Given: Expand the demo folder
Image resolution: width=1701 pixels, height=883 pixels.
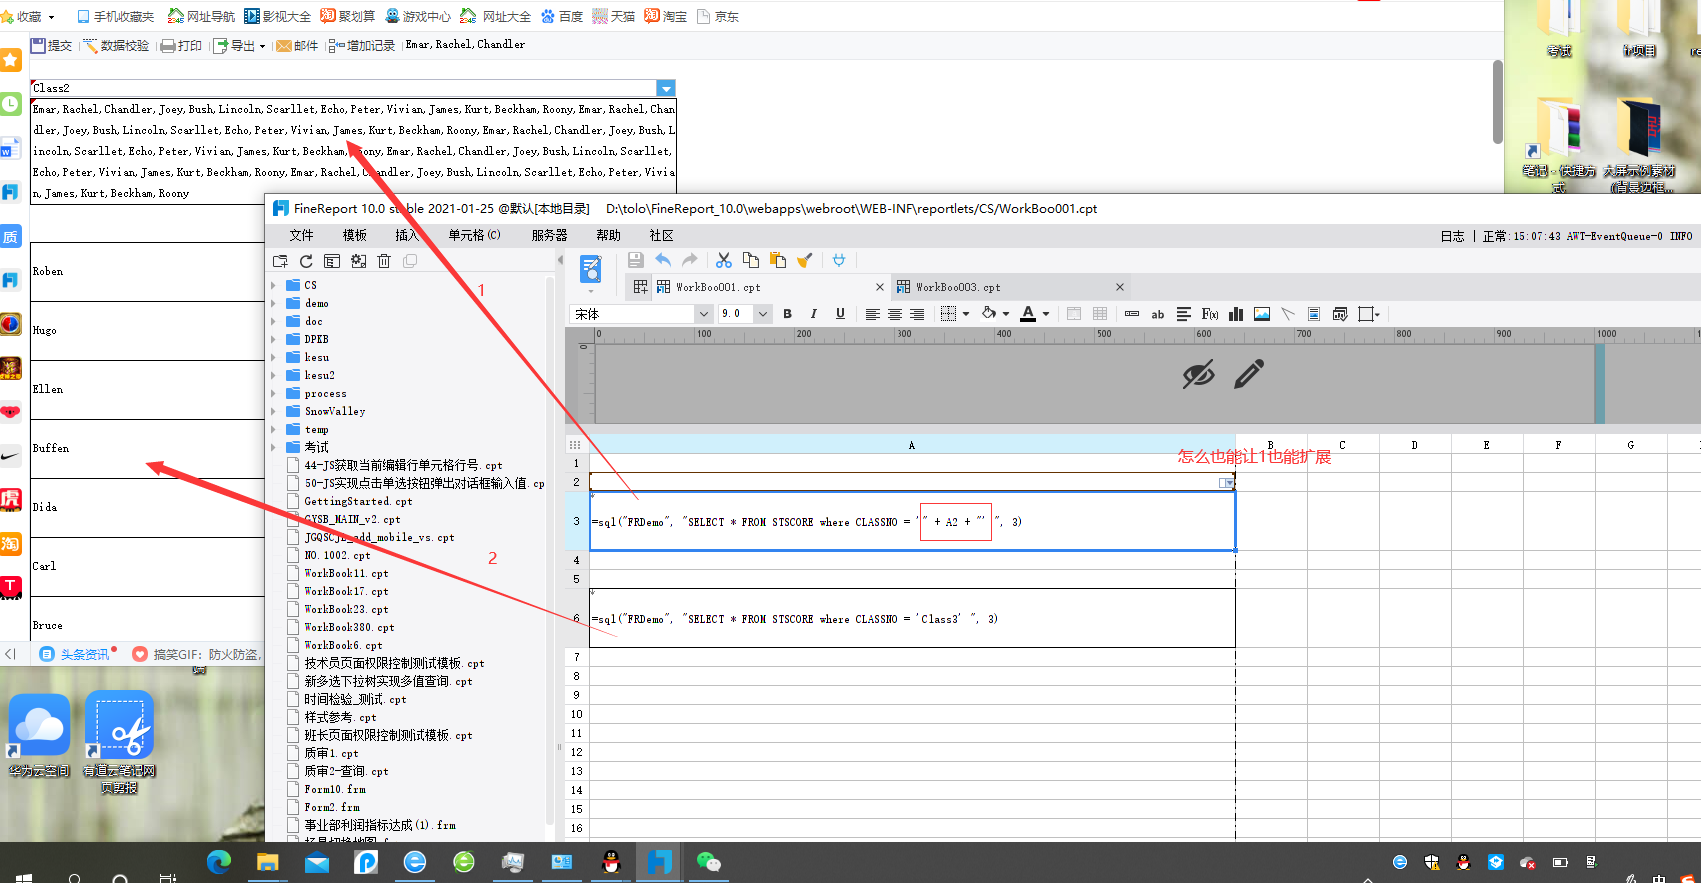Looking at the screenshot, I should pos(274,303).
